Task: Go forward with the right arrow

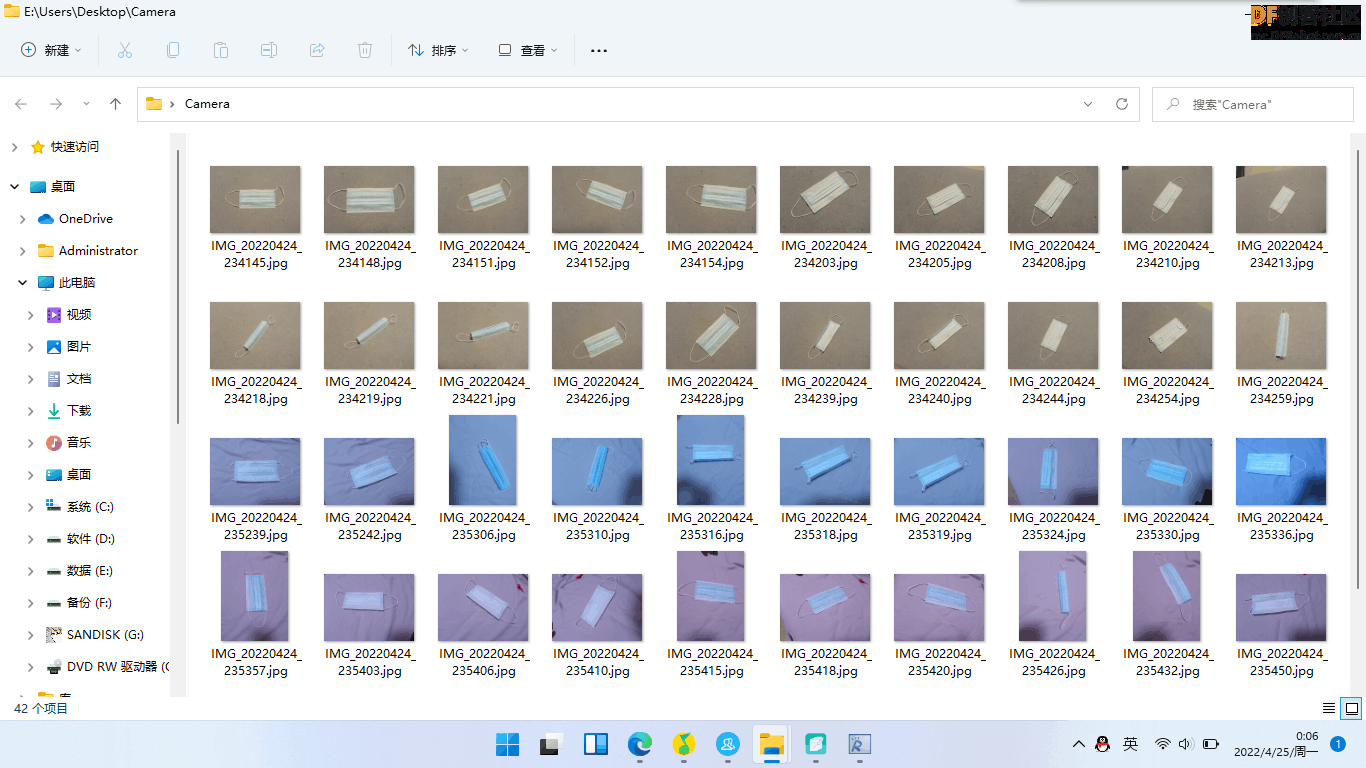Action: (56, 104)
